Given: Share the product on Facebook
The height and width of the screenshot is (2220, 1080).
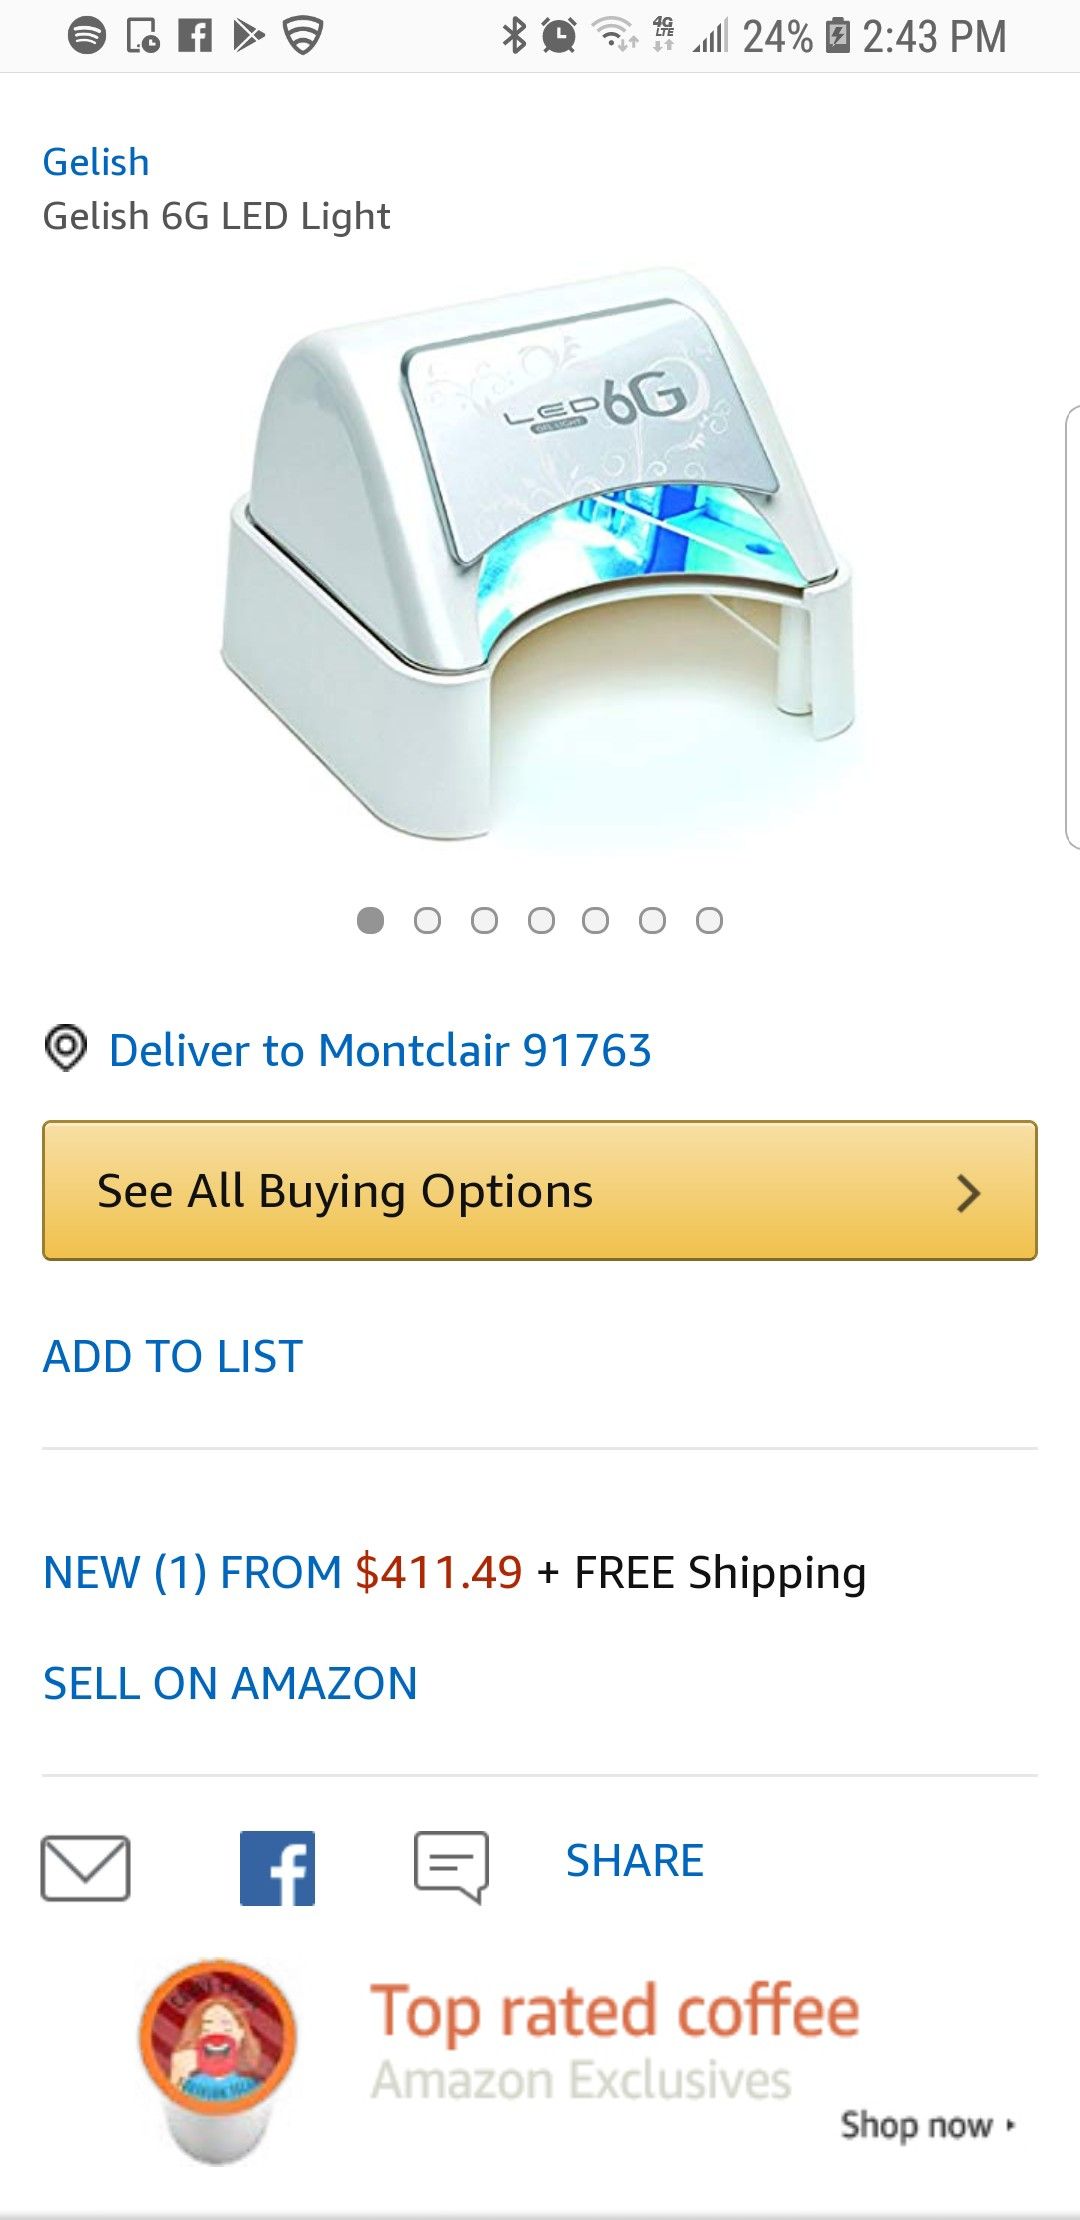Looking at the screenshot, I should (x=277, y=1867).
